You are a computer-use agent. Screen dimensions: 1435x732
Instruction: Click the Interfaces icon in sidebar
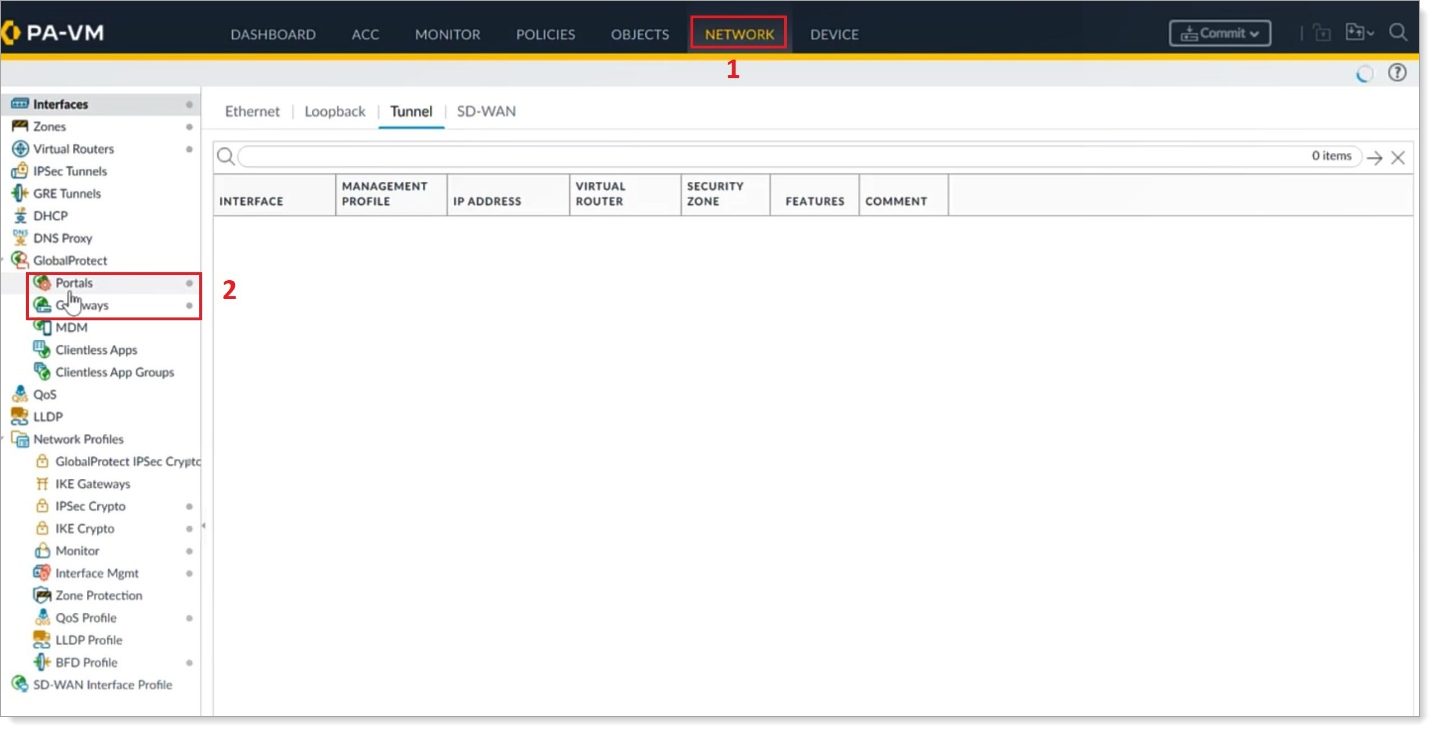(19, 104)
